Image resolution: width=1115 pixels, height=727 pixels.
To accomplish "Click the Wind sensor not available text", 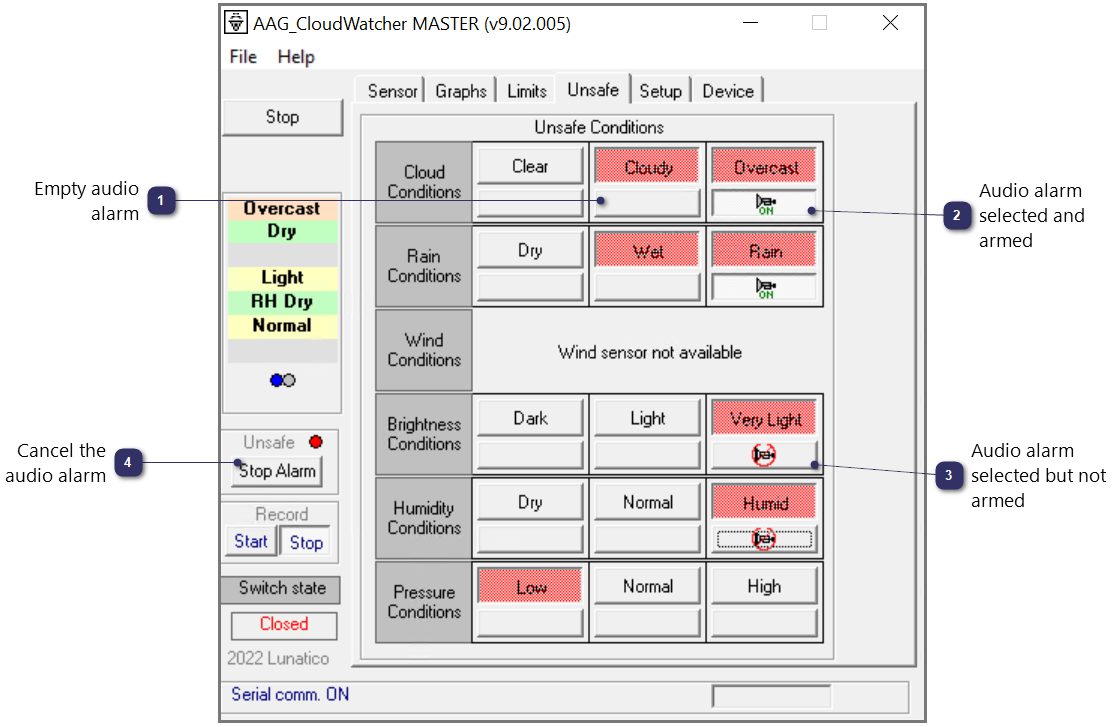I will point(649,352).
